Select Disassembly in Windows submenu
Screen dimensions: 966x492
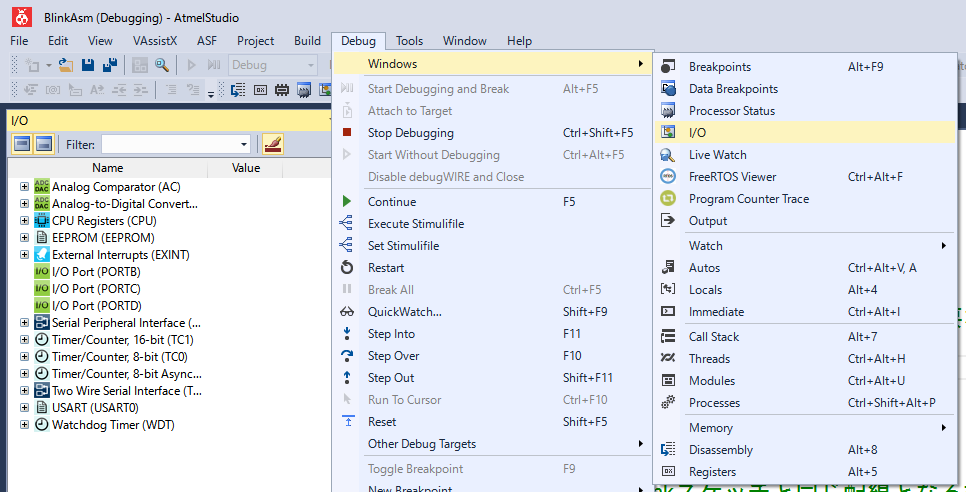click(x=806, y=450)
